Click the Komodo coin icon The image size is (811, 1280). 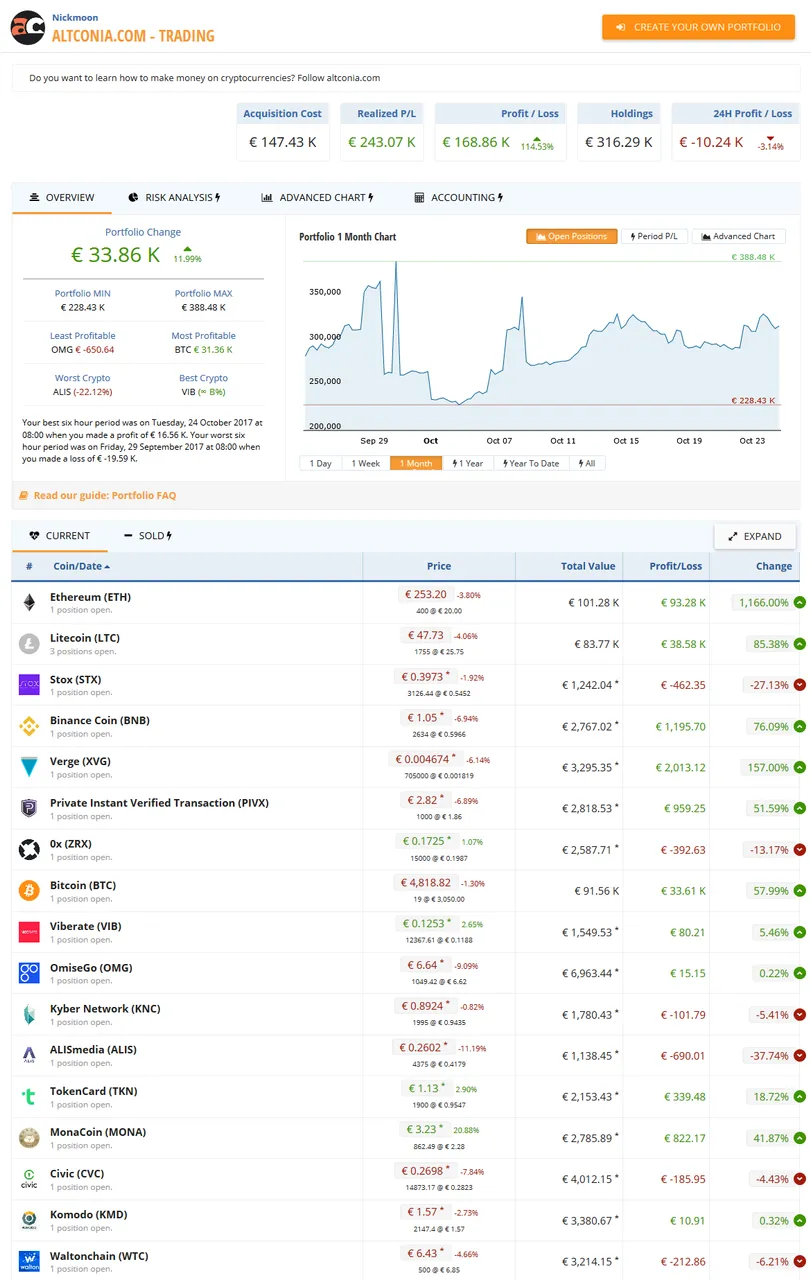pyautogui.click(x=29, y=1220)
